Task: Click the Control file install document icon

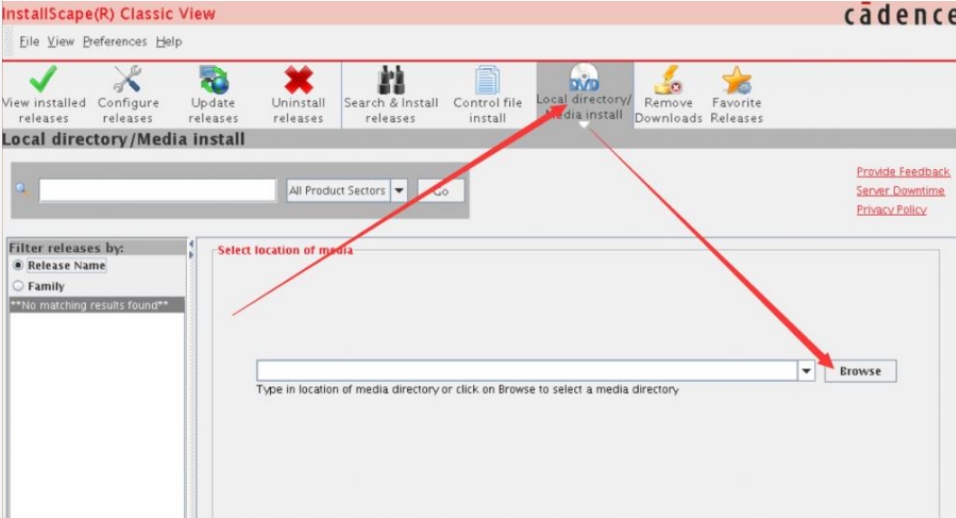Action: [x=488, y=80]
